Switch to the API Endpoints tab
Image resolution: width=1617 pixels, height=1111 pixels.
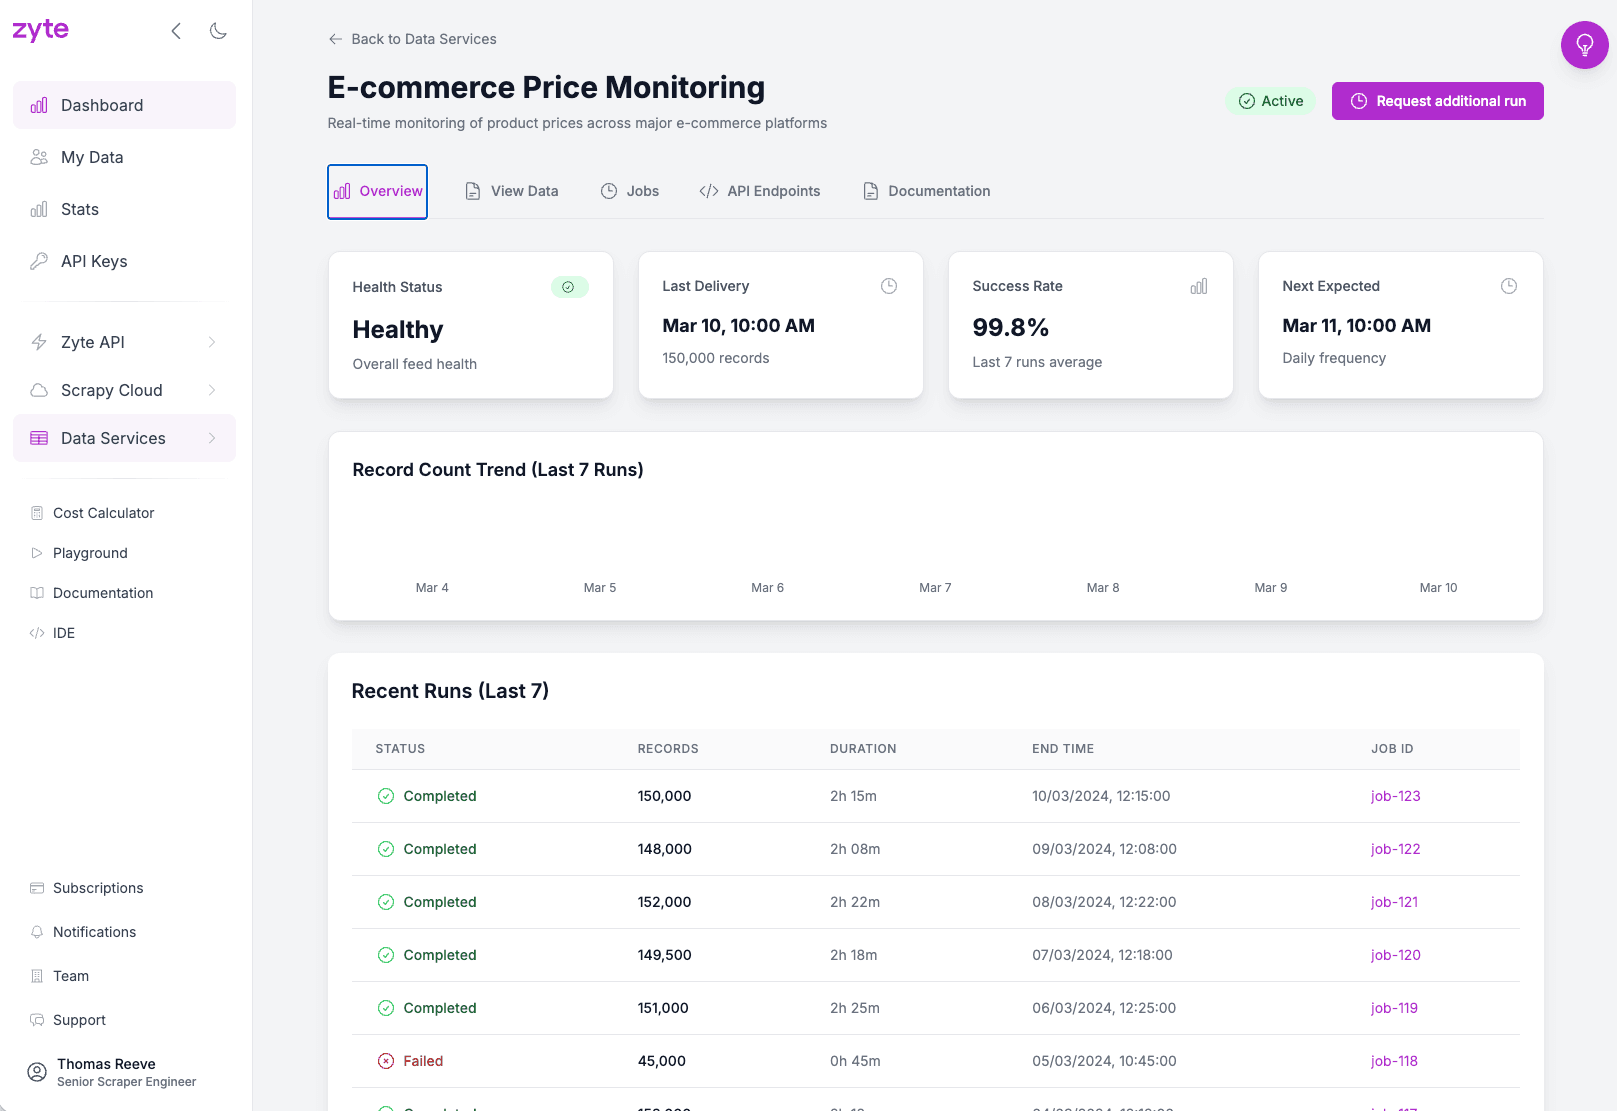tap(760, 191)
